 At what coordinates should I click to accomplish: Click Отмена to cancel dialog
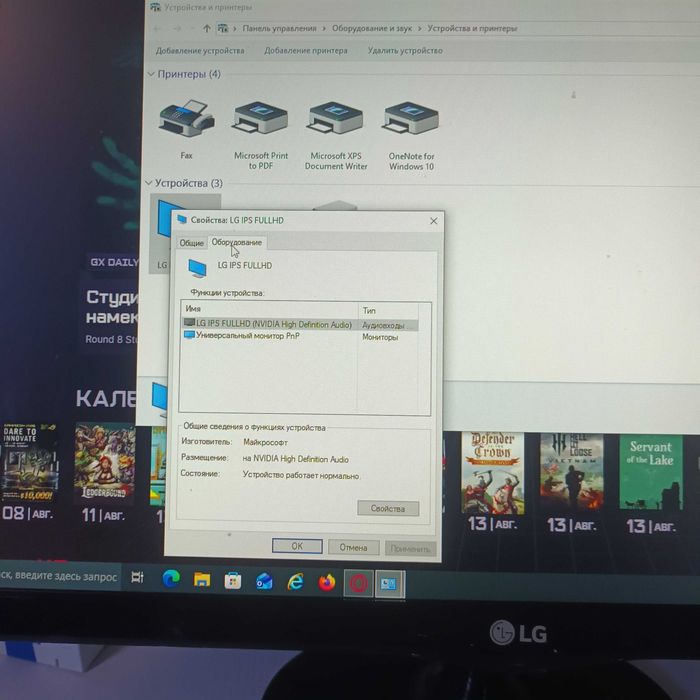point(354,547)
